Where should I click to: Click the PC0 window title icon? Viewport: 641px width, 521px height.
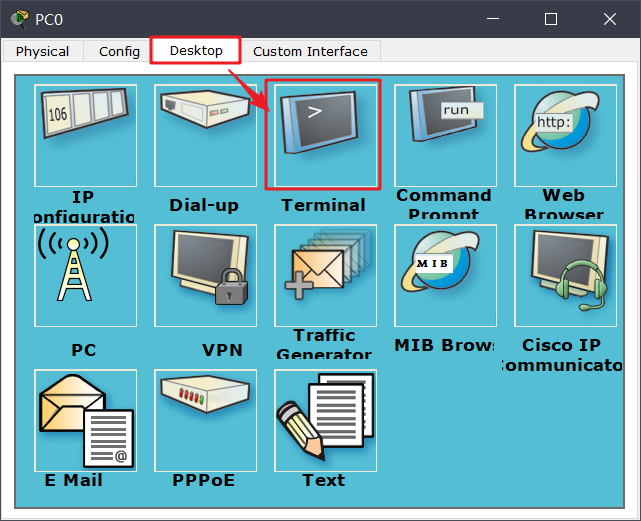19,19
